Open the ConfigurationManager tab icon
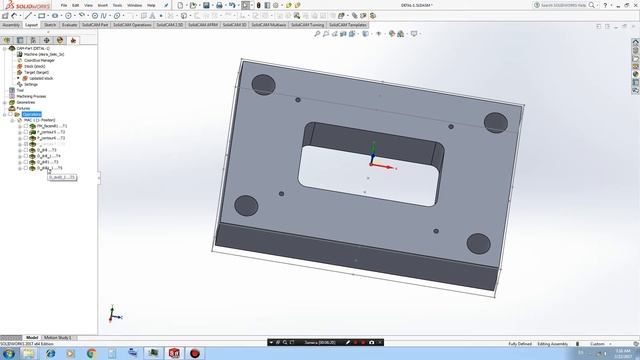Viewport: 640px width, 360px height. pyautogui.click(x=33, y=40)
